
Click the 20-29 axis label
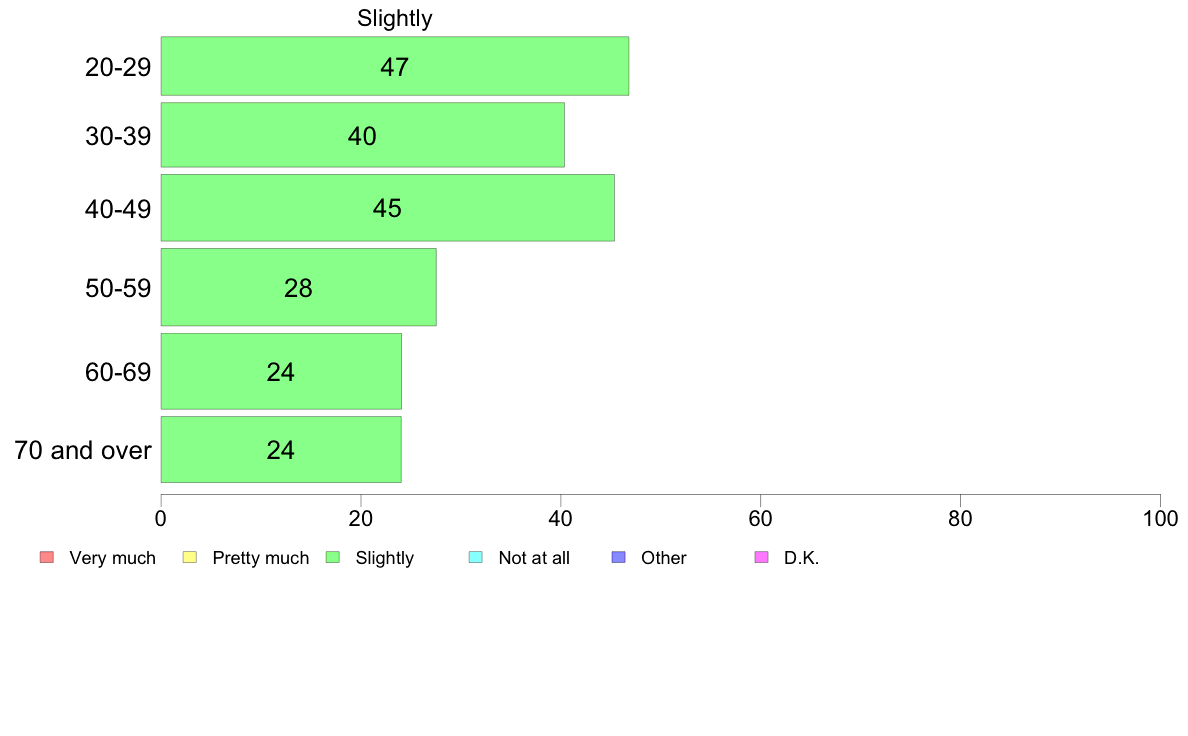point(118,67)
